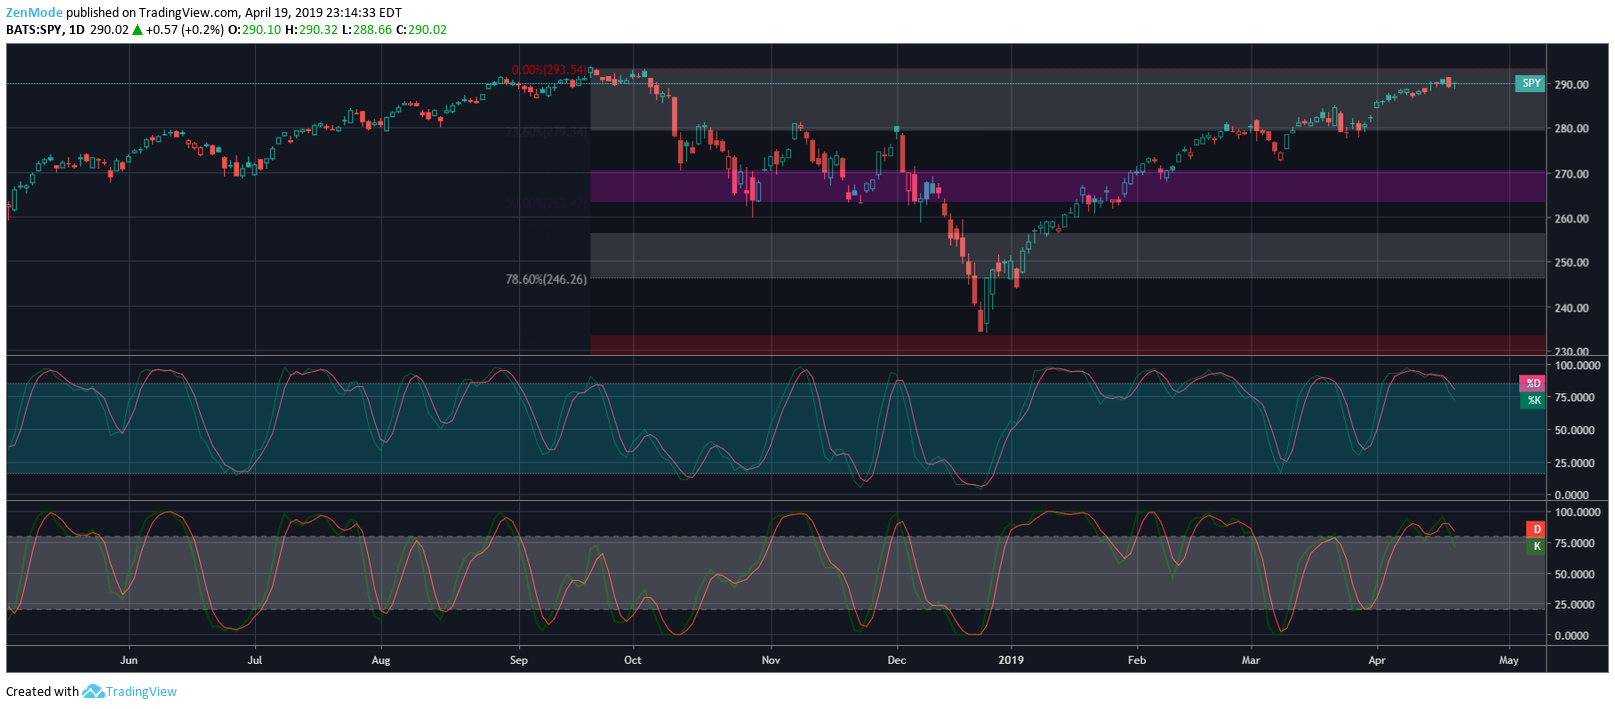The width and height of the screenshot is (1615, 709).
Task: Click the top stochastic 25.0000 axis value
Action: [1576, 463]
